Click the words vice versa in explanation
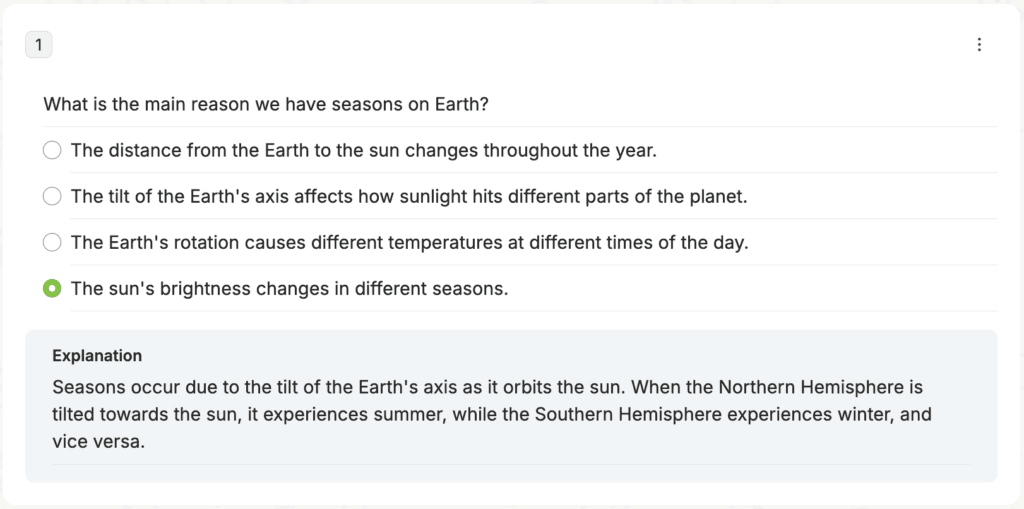The width and height of the screenshot is (1024, 509). (98, 442)
